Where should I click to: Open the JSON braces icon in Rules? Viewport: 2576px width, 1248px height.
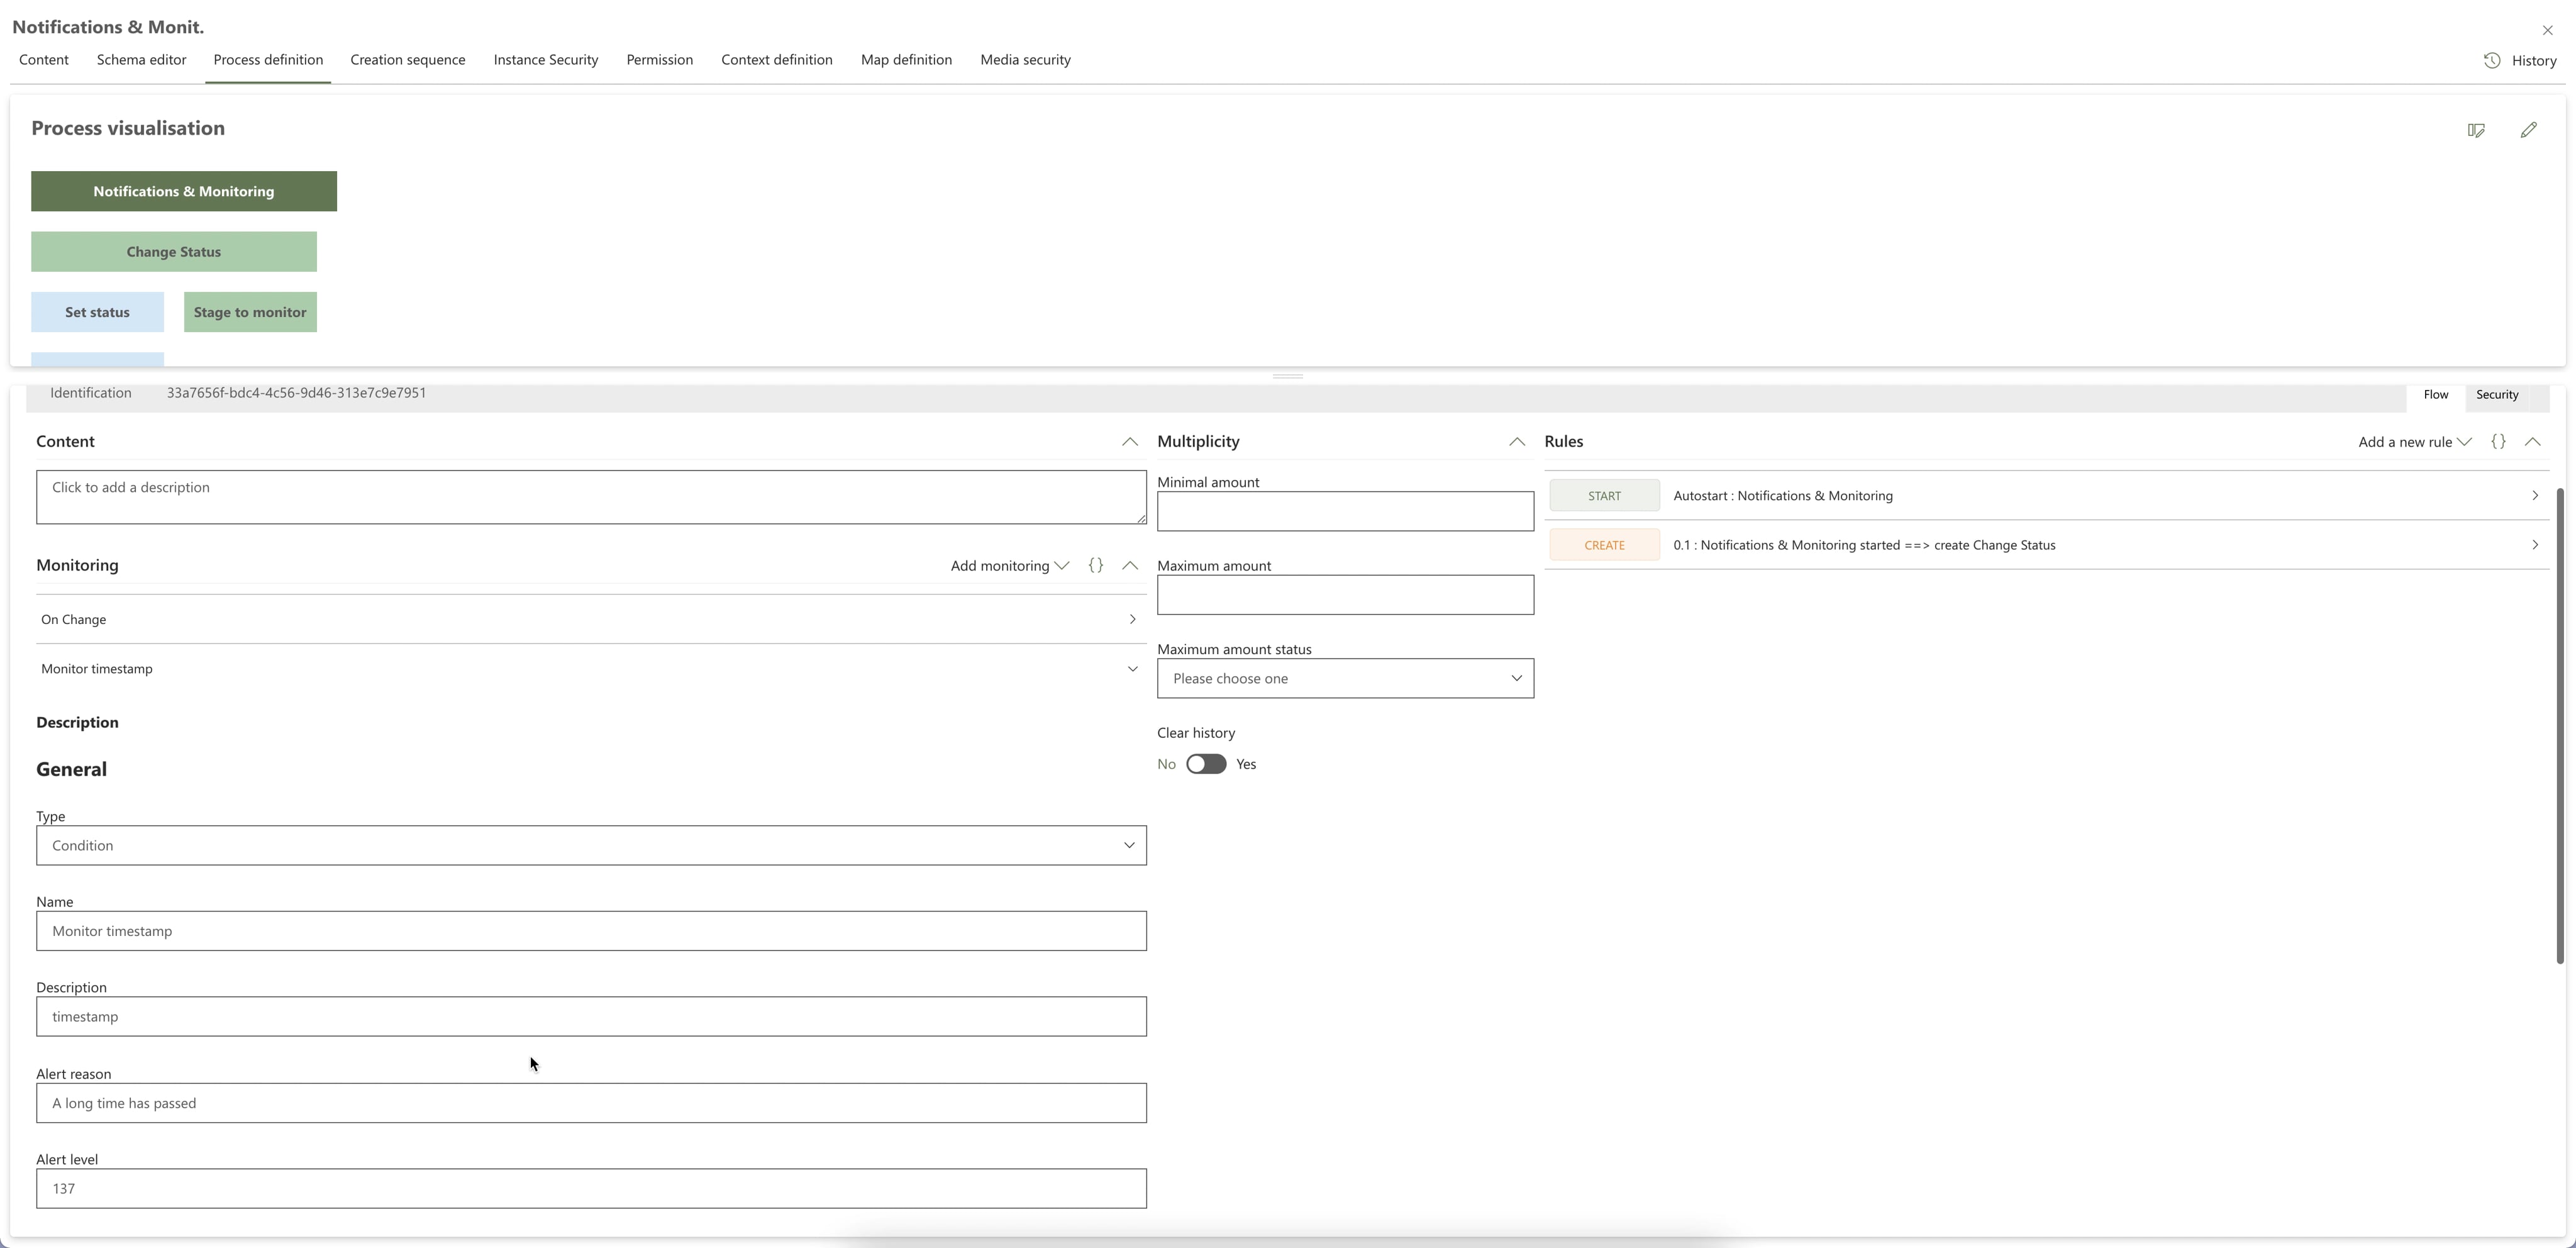coord(2498,442)
